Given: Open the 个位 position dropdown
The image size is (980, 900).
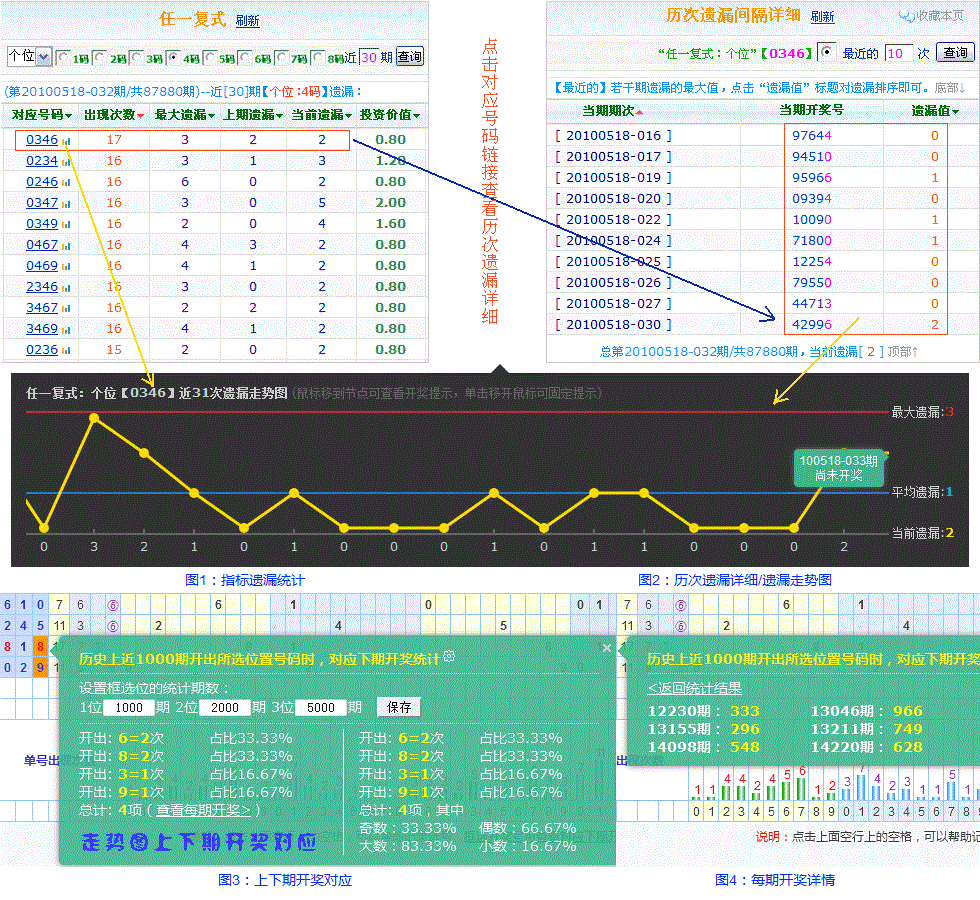Looking at the screenshot, I should pos(29,57).
